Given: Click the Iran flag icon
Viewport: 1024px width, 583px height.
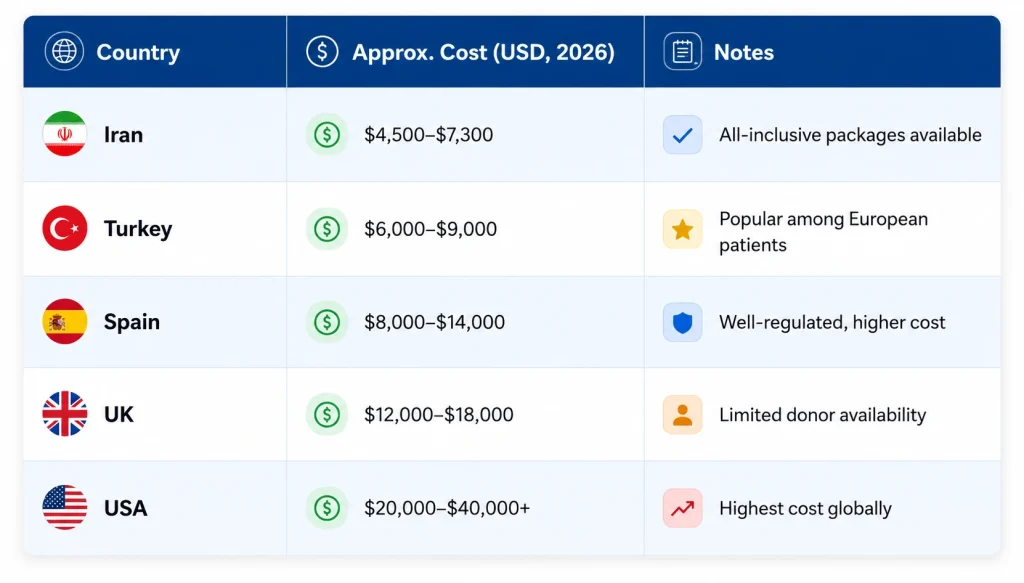Looking at the screenshot, I should (65, 134).
